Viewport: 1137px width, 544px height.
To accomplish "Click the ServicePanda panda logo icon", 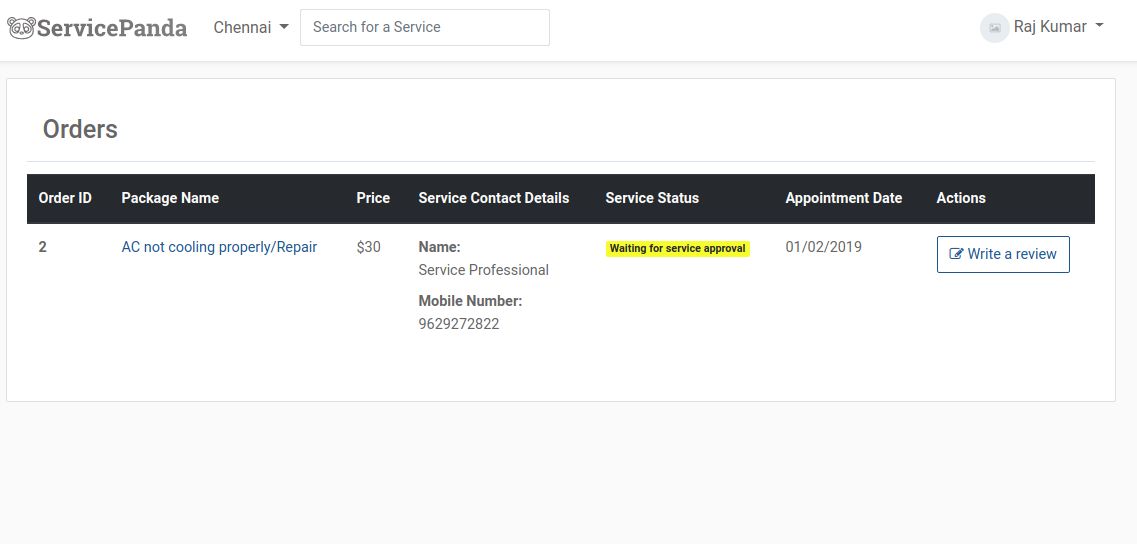I will pyautogui.click(x=21, y=27).
